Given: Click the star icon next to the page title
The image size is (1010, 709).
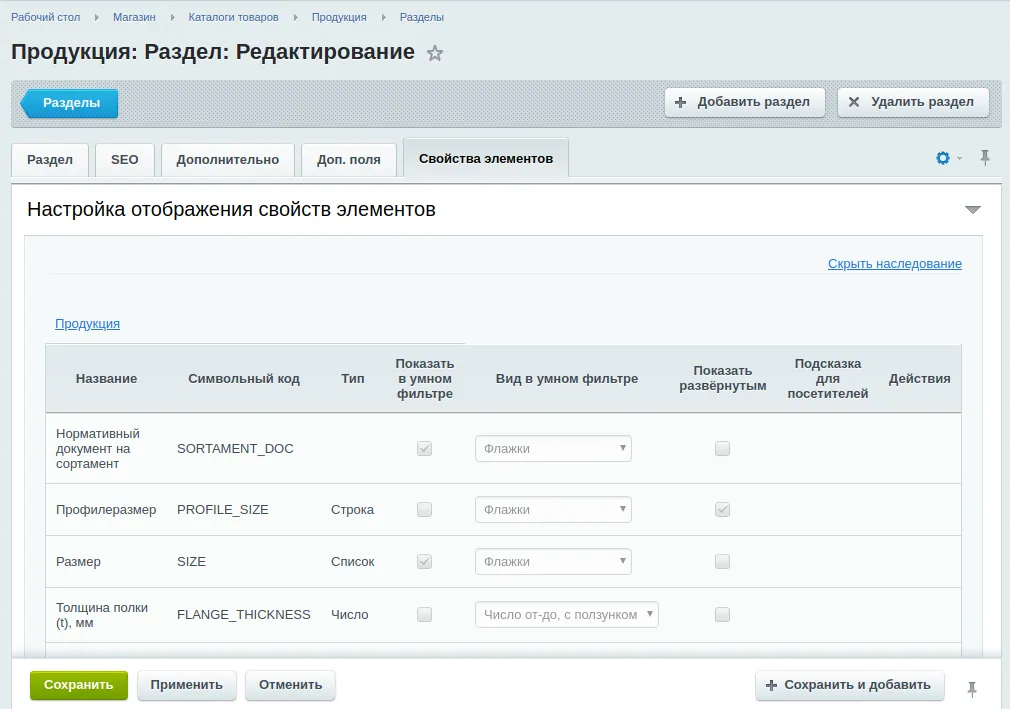Looking at the screenshot, I should (435, 52).
